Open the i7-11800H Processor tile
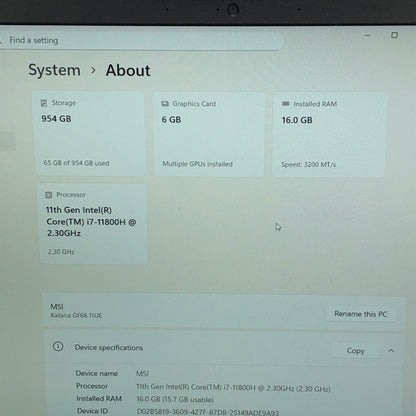The image size is (416, 416). pyautogui.click(x=93, y=224)
